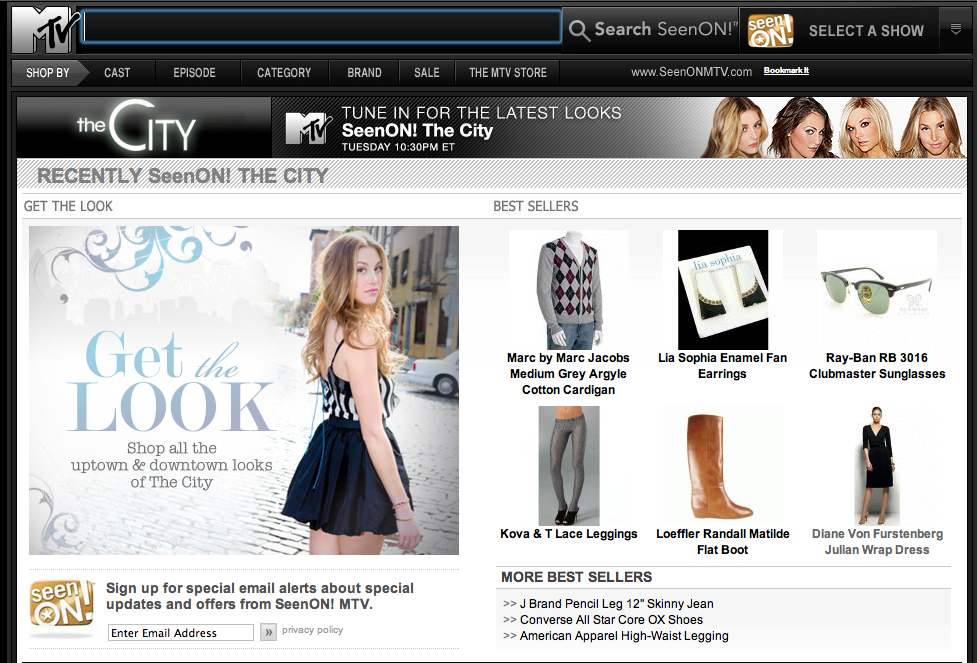Focus the Enter Email Address field

[181, 632]
